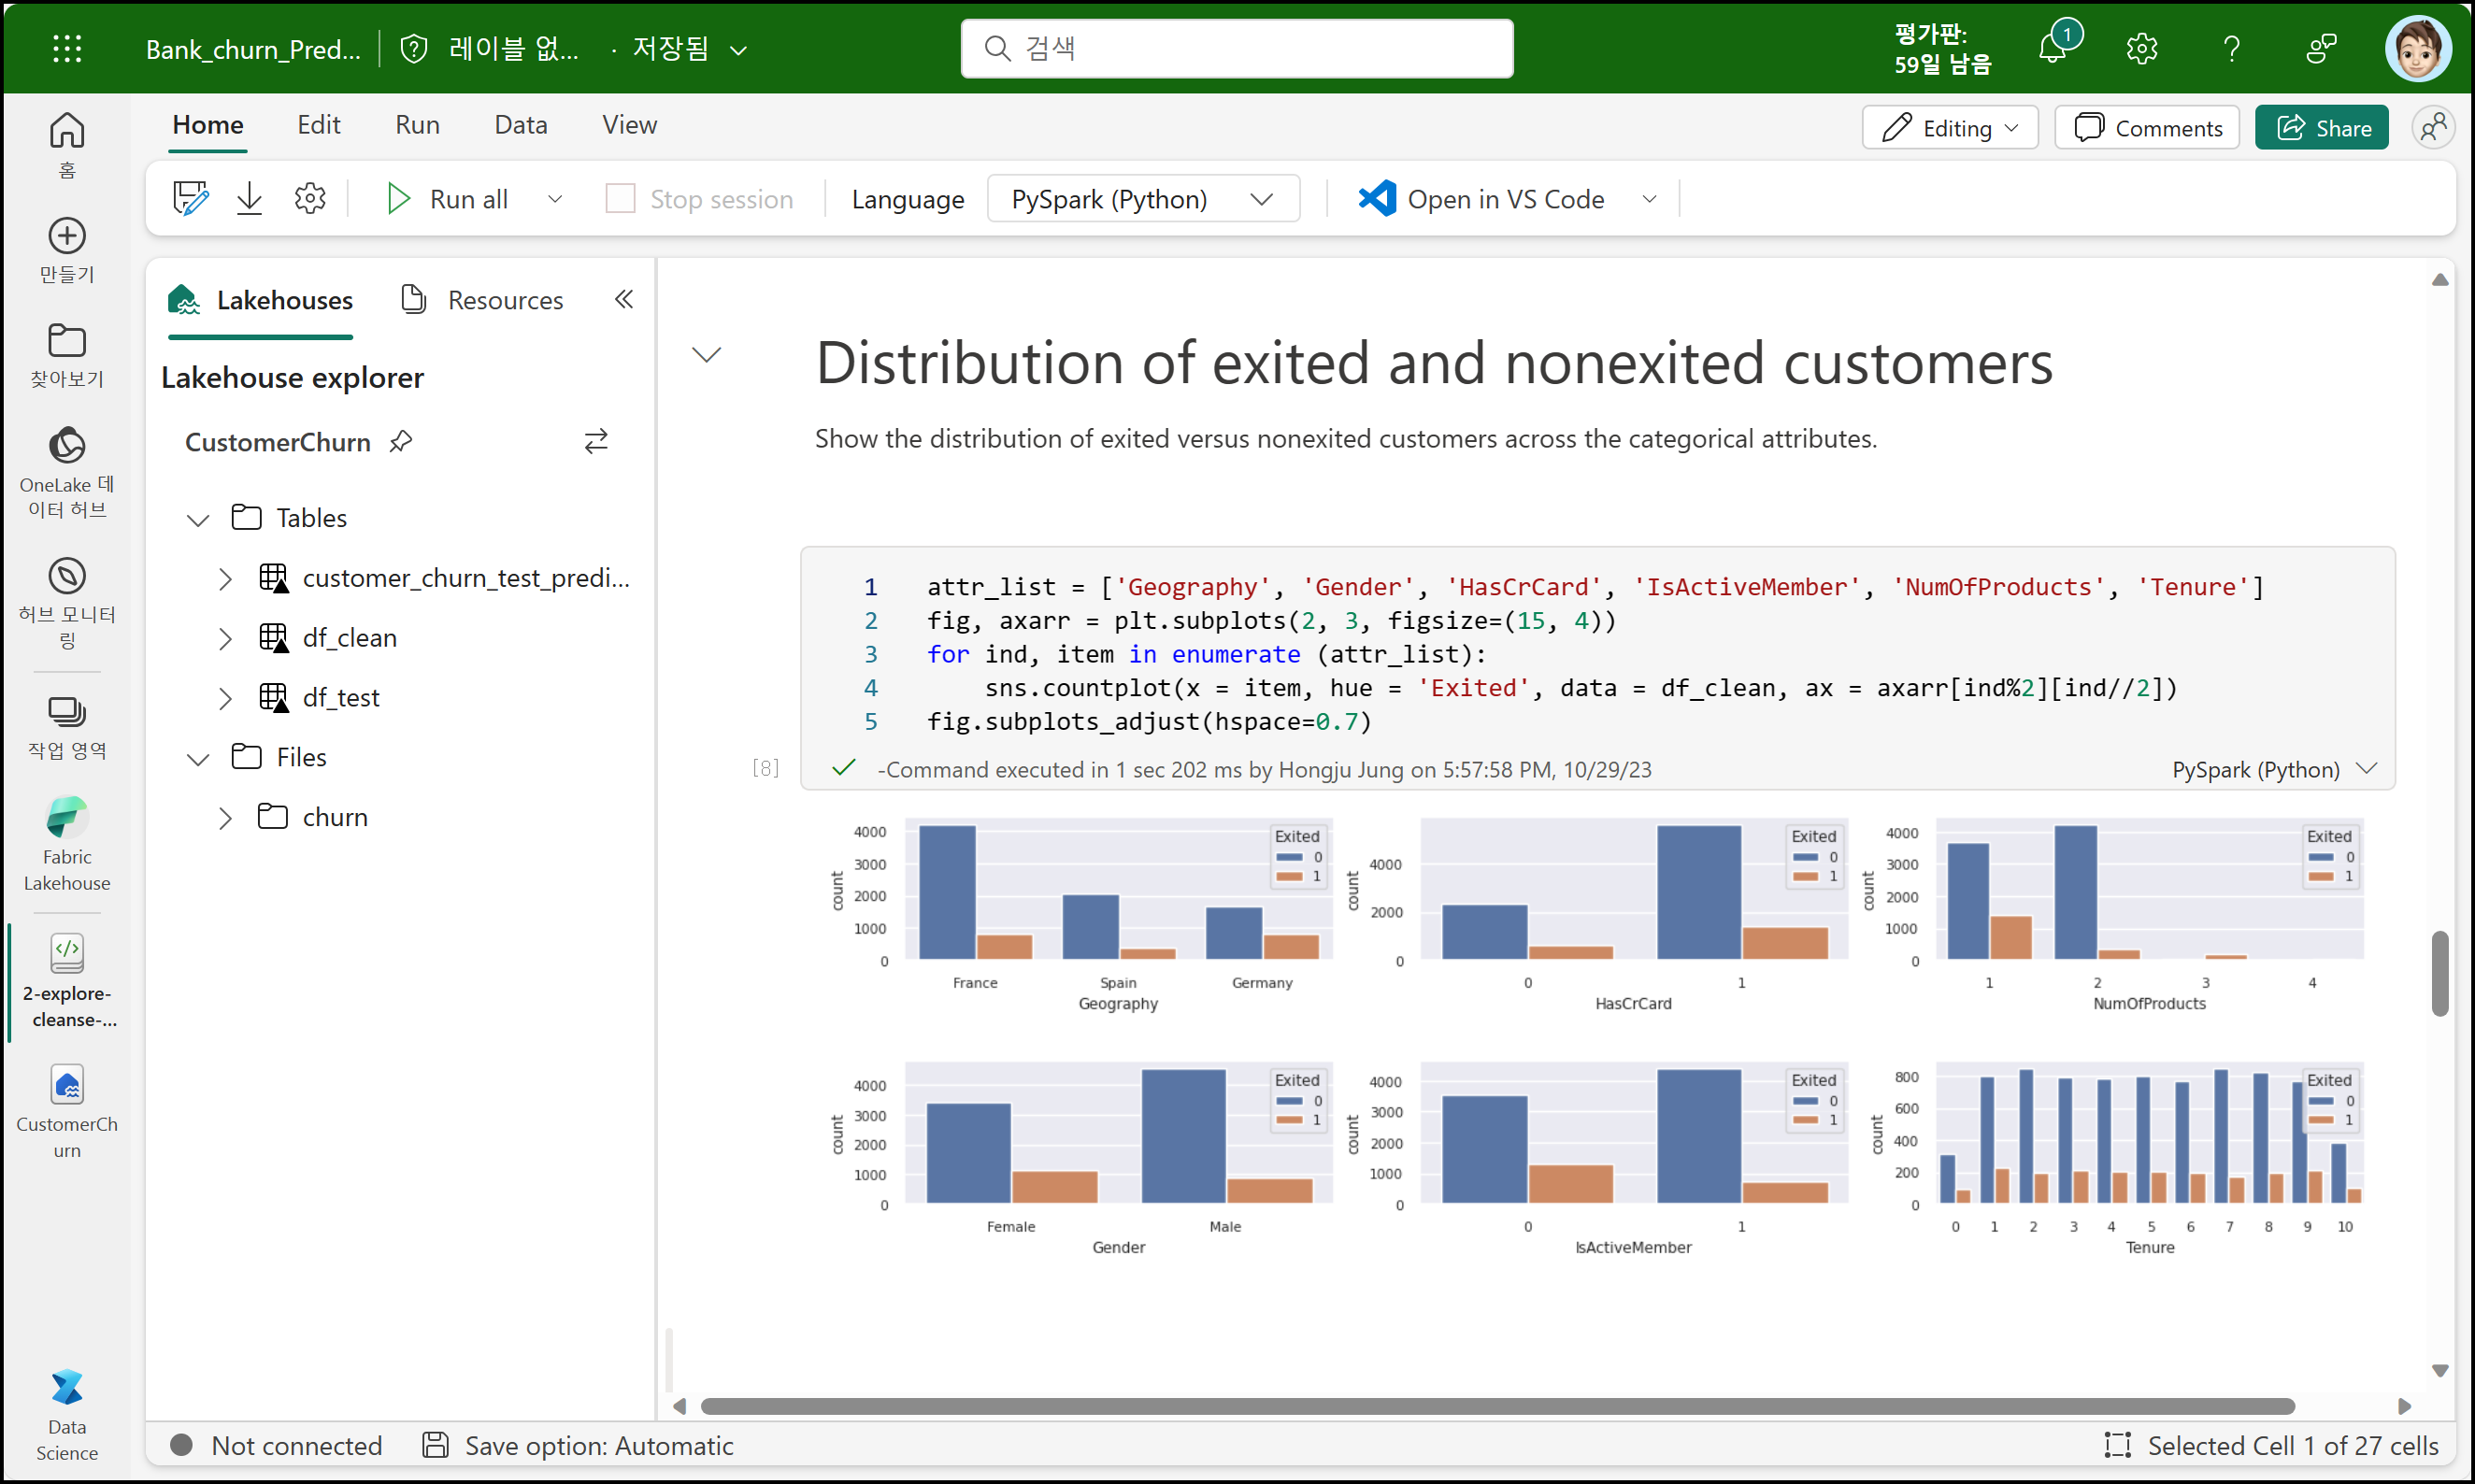Click the Comments button
Screen dimensions: 2475x1484
tap(2147, 128)
